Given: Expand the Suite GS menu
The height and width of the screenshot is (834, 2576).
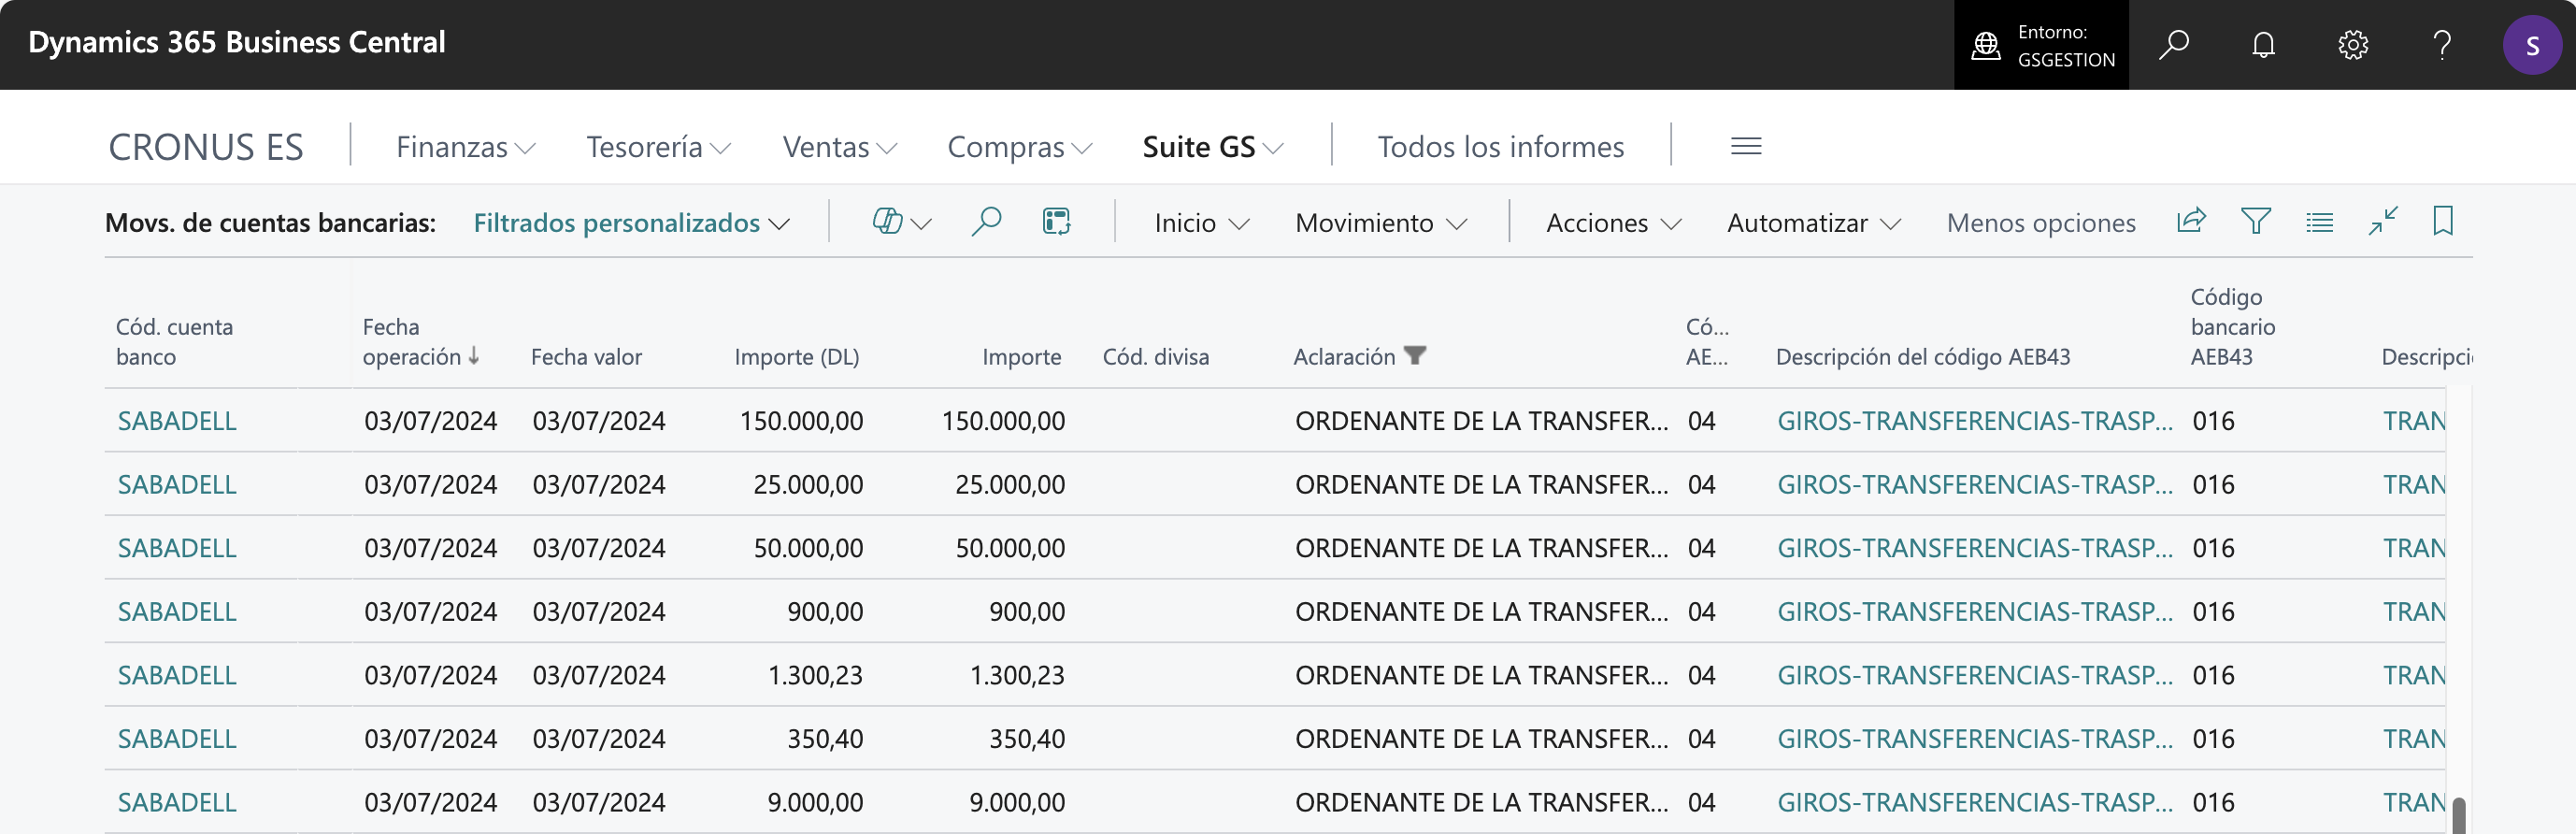Looking at the screenshot, I should 1213,147.
